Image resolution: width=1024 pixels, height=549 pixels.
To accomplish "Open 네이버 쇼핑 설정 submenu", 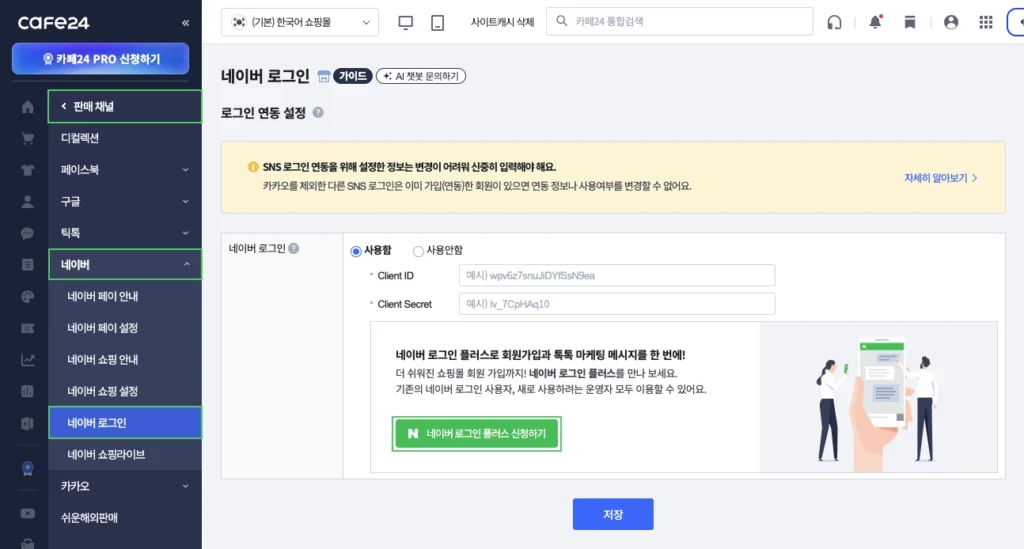I will (124, 392).
